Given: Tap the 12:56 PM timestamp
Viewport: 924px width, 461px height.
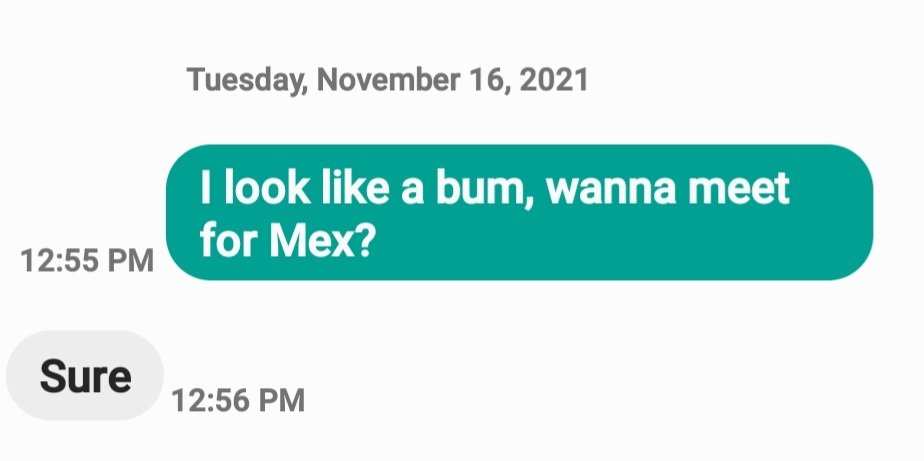Looking at the screenshot, I should click(238, 400).
